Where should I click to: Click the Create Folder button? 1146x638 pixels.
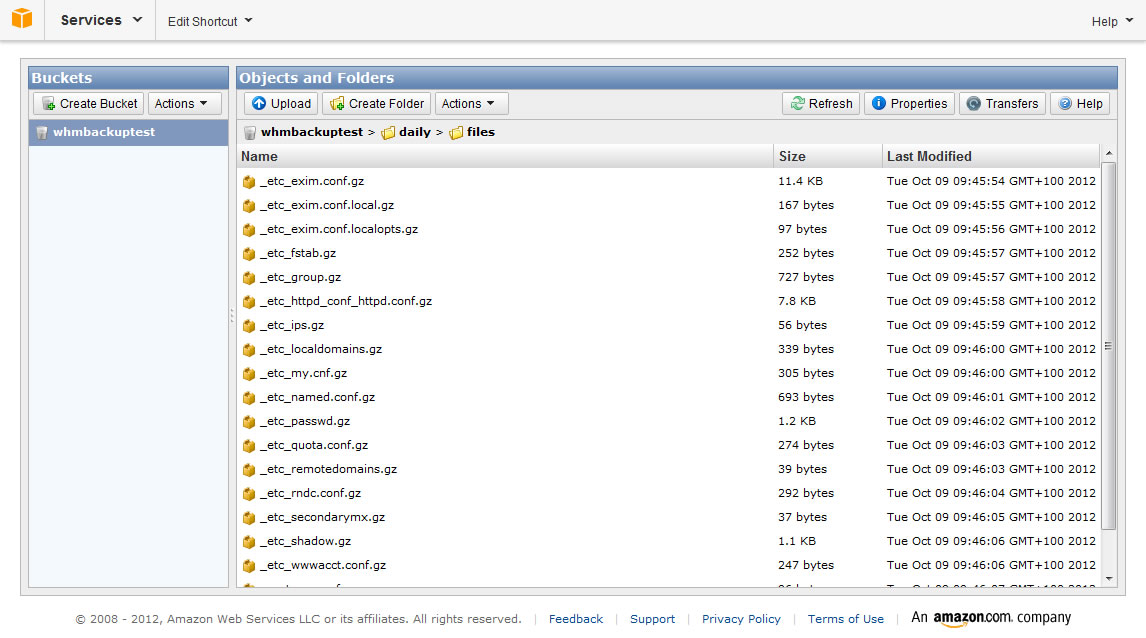coord(377,104)
